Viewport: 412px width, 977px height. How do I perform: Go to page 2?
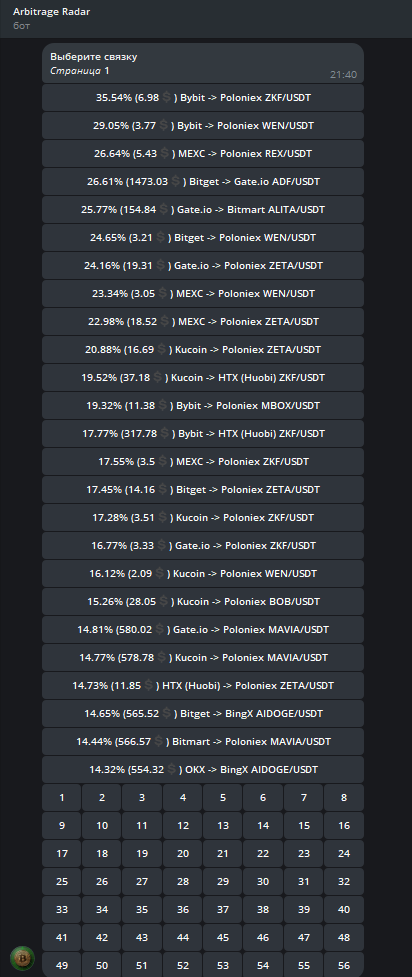102,798
